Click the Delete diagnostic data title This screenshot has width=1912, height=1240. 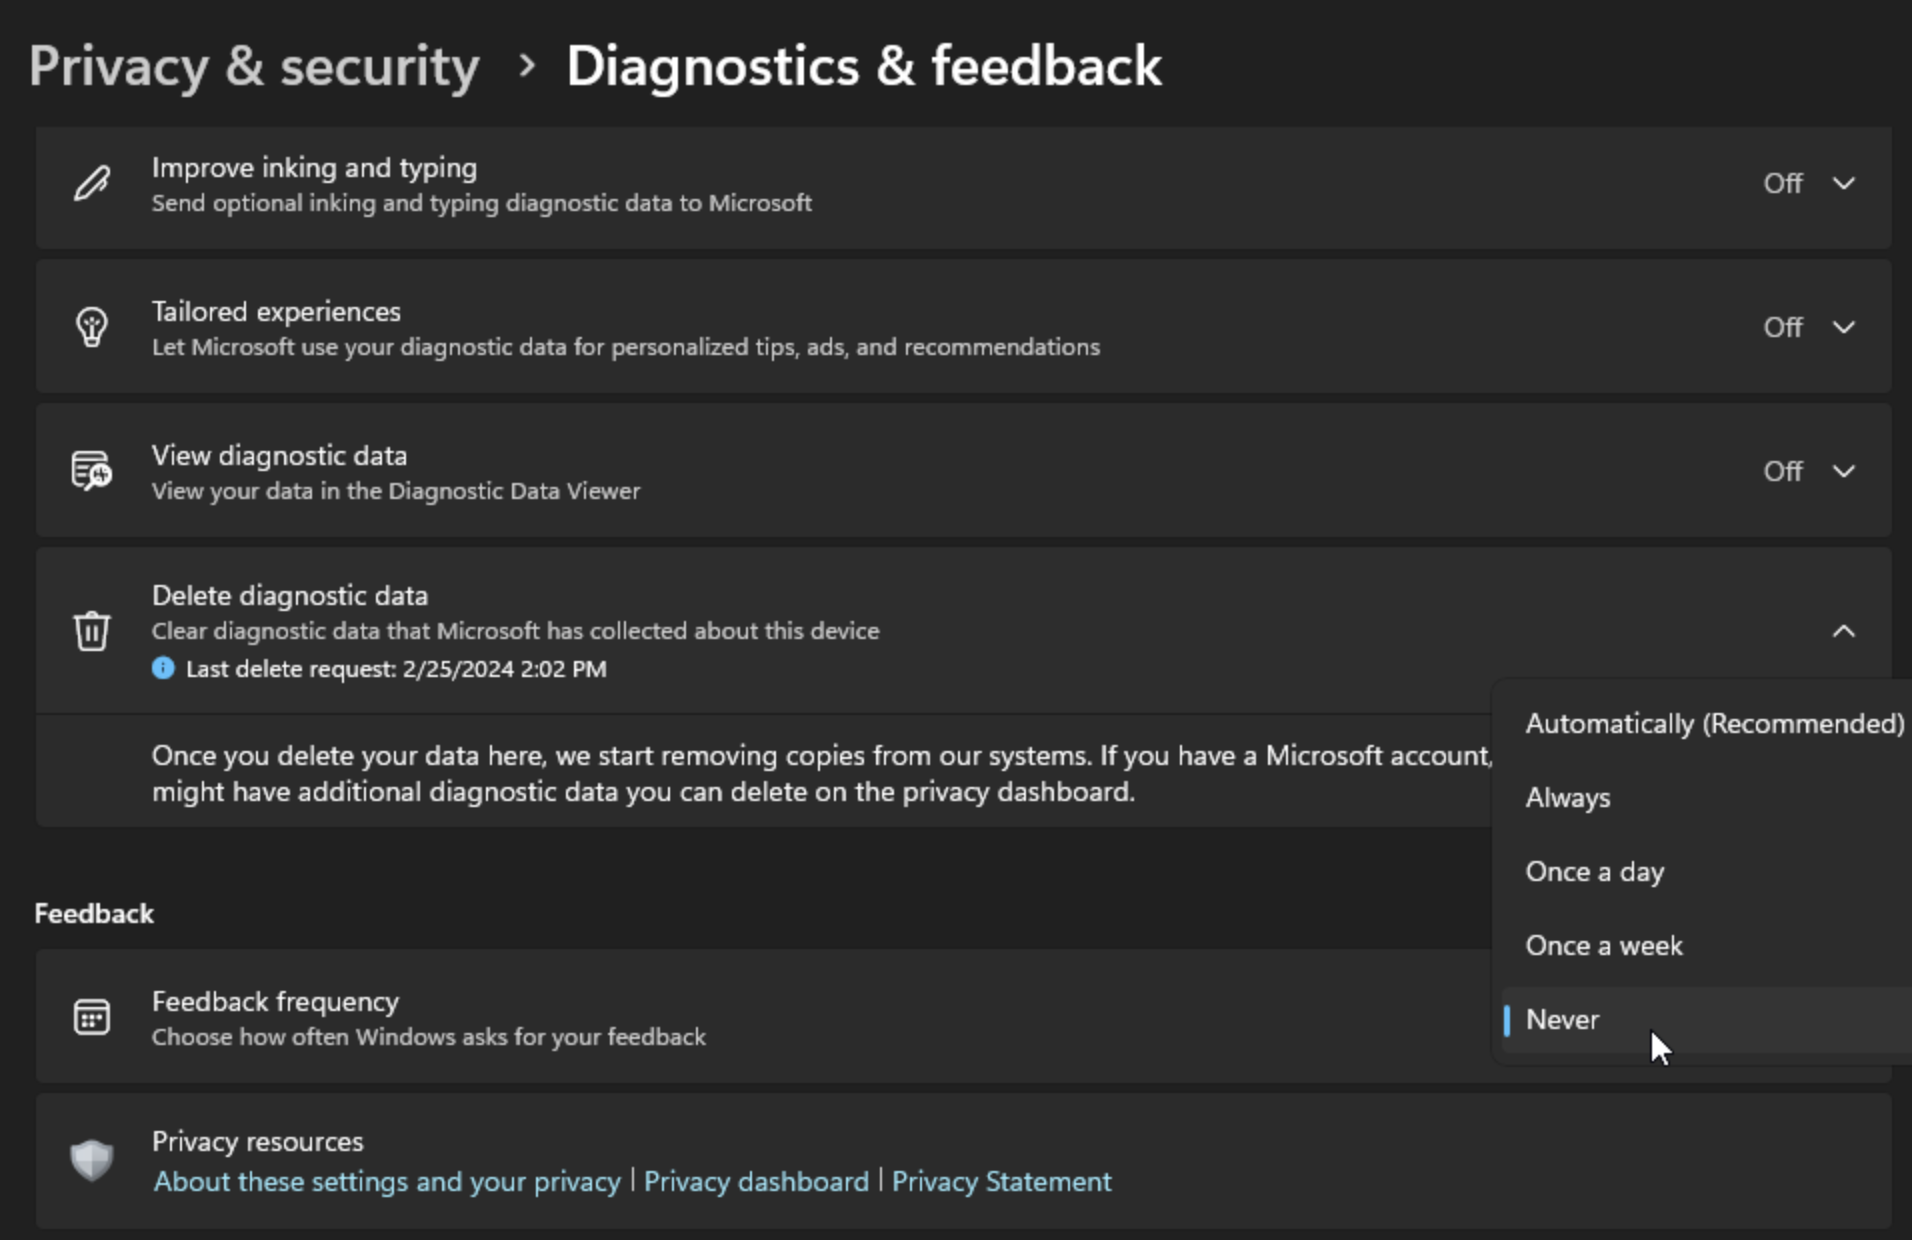coord(290,596)
